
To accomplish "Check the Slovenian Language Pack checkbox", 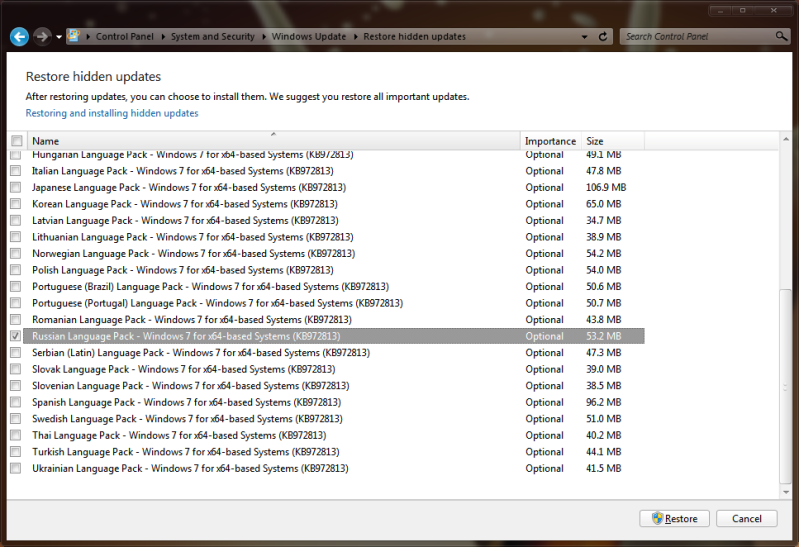I will pos(16,385).
